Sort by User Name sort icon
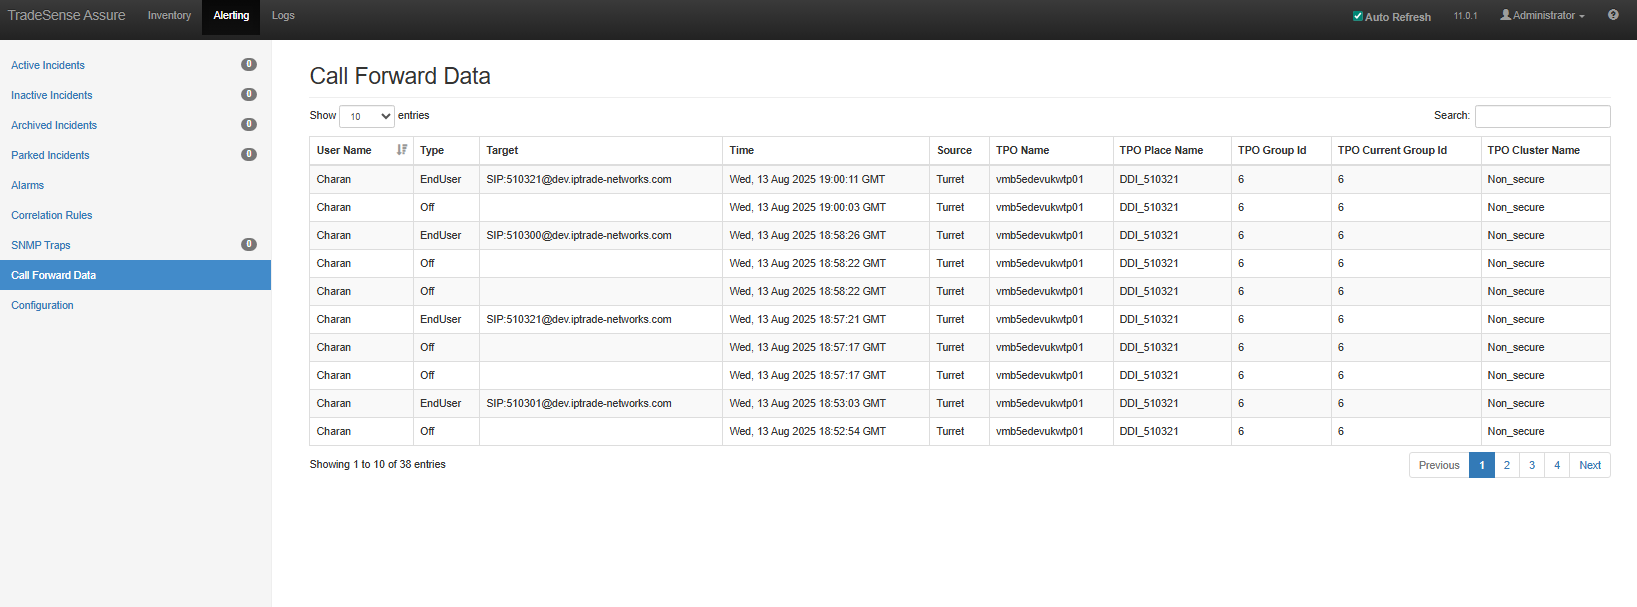This screenshot has width=1637, height=607. [402, 150]
